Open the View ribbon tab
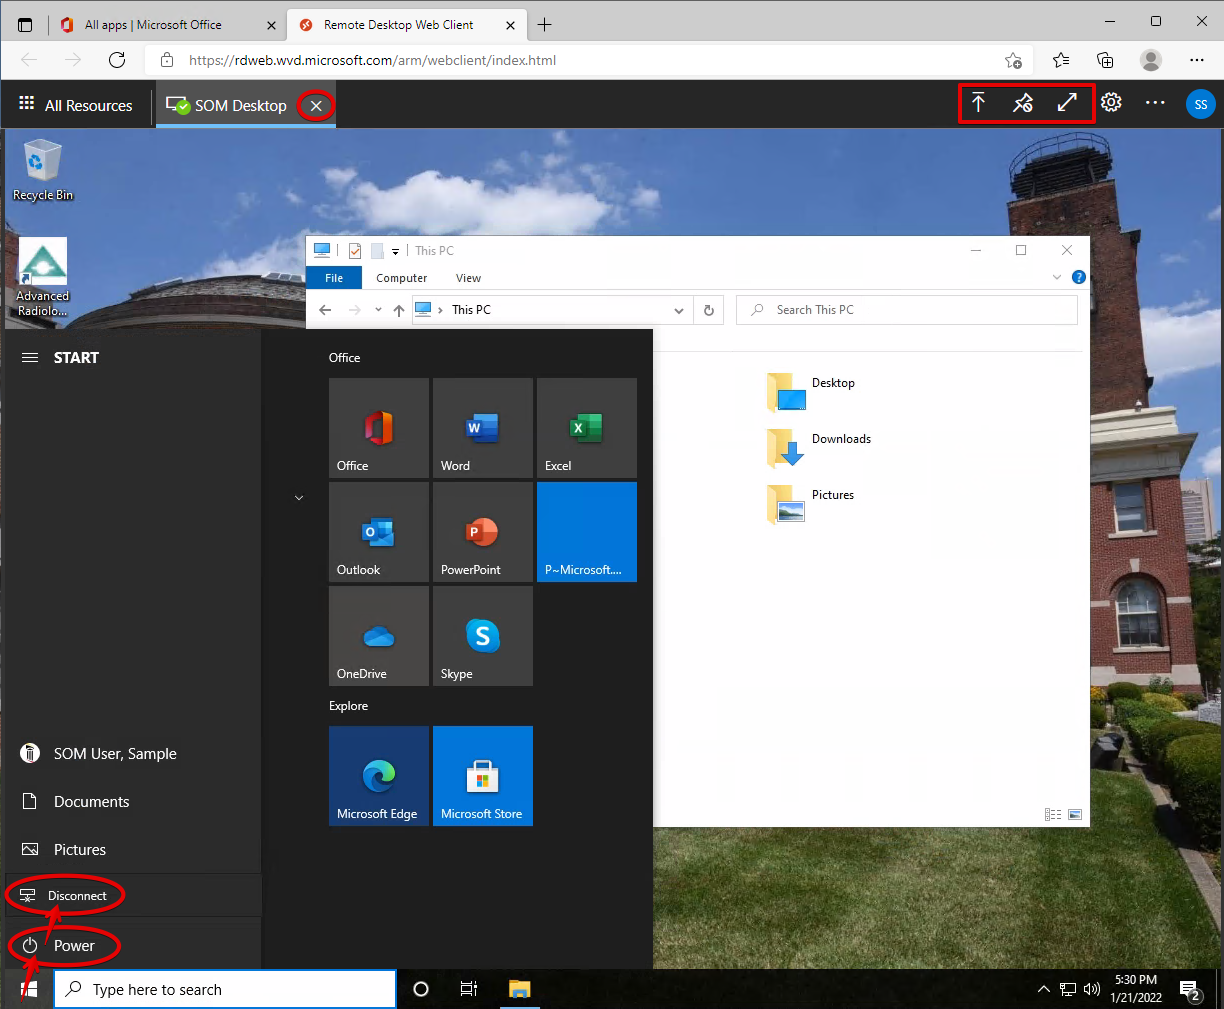This screenshot has width=1224, height=1009. coord(468,278)
